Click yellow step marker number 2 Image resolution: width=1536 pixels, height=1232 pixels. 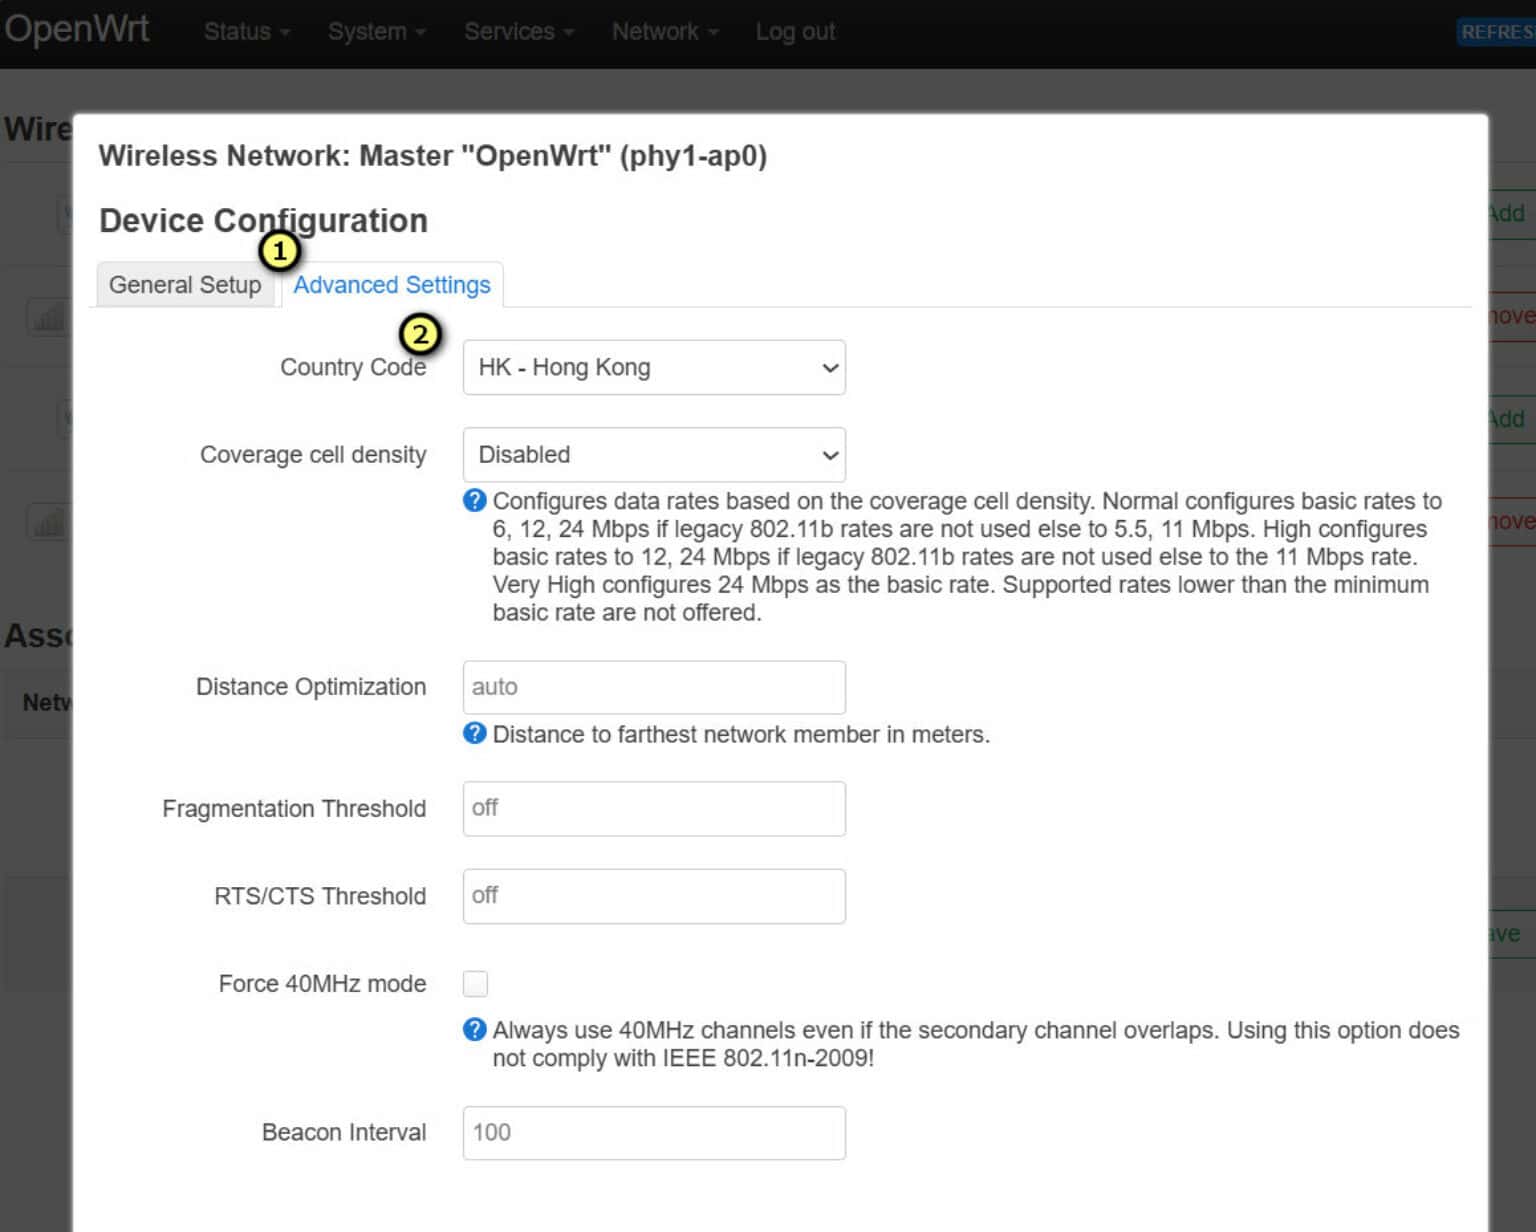coord(420,334)
